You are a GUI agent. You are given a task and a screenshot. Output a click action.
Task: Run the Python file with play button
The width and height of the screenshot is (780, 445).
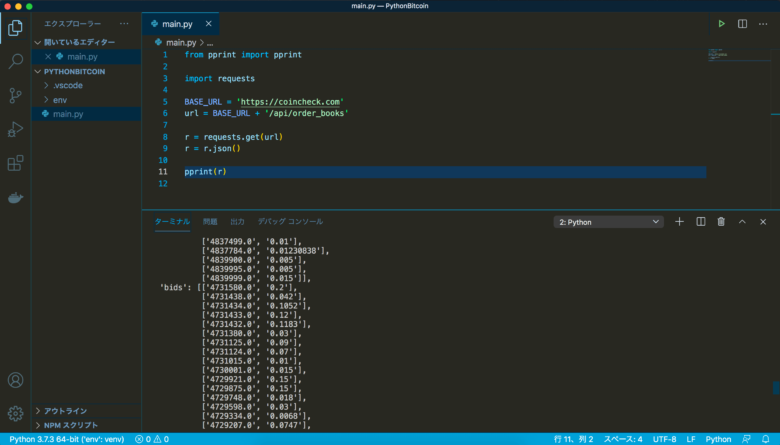[x=721, y=23]
